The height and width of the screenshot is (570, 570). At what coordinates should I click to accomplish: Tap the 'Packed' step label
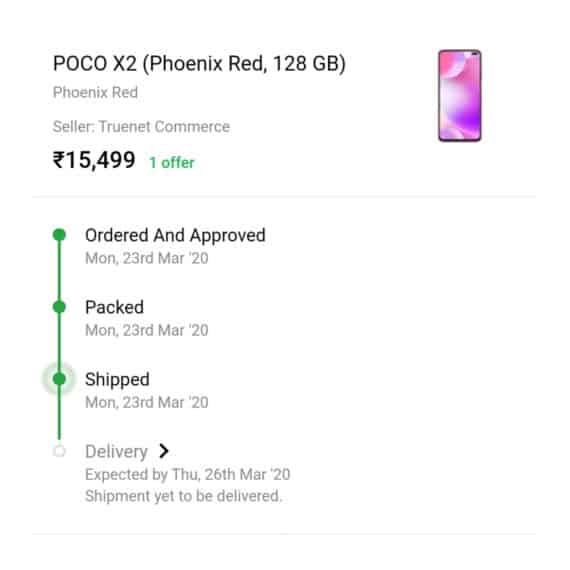tap(115, 307)
